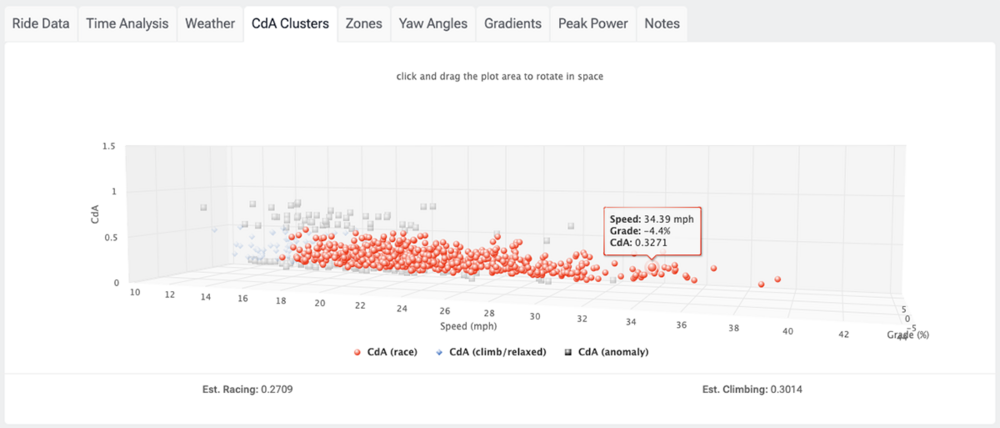Toggle the CdA (anomaly) legend series

point(607,352)
